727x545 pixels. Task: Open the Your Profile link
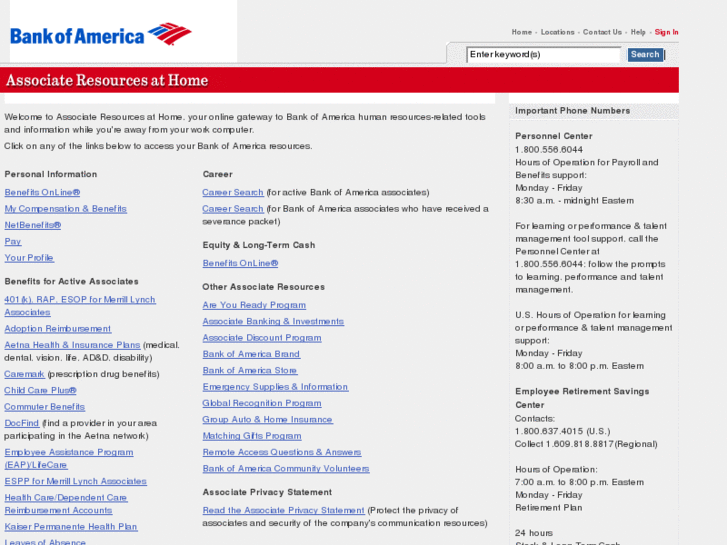pyautogui.click(x=29, y=257)
